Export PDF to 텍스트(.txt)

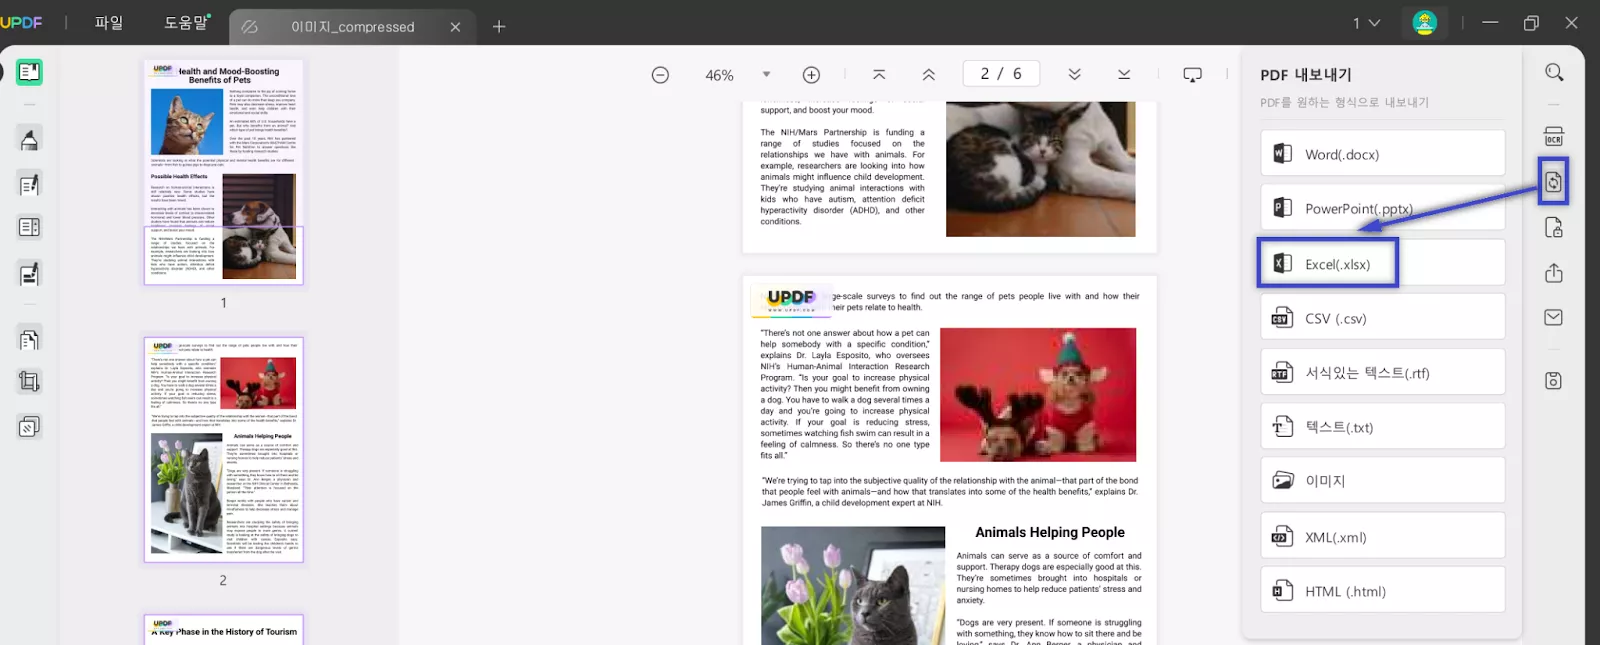[x=1383, y=427]
